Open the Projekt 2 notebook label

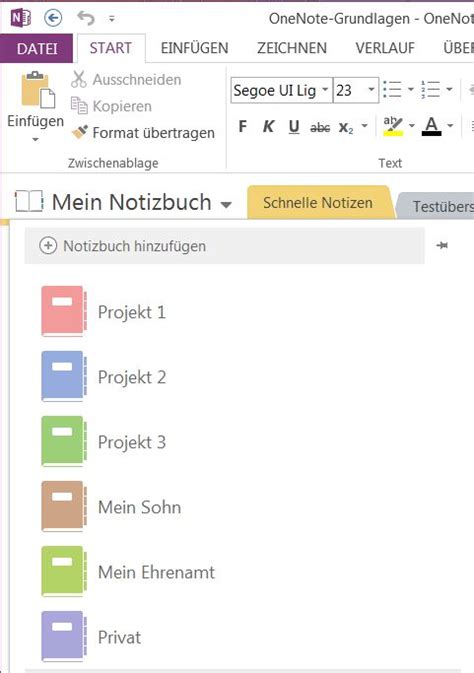click(x=132, y=378)
